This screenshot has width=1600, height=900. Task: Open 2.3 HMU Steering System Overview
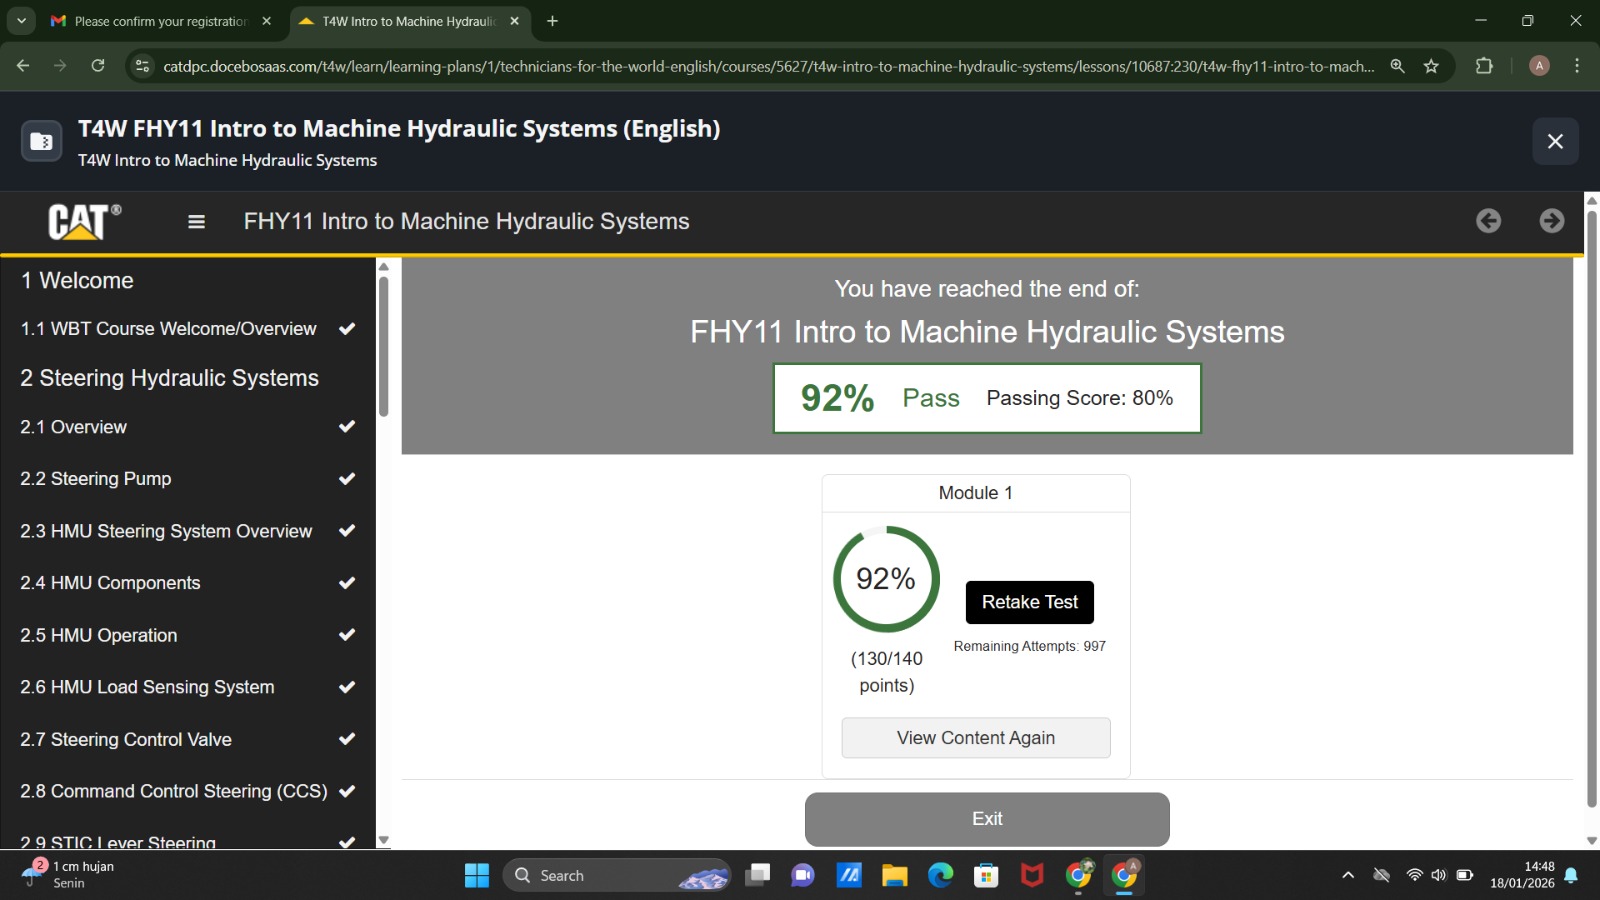point(187,531)
